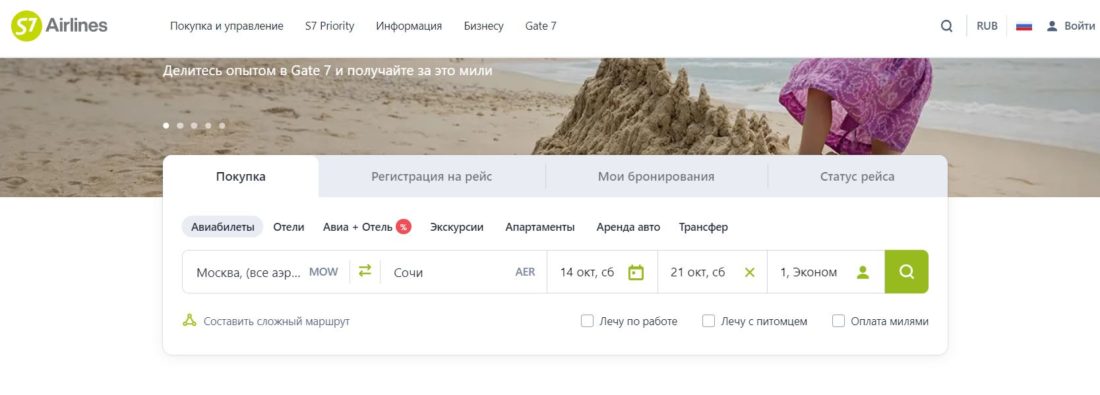Click the complex route triangle icon
Viewport: 1100px width, 395px height.
(189, 321)
